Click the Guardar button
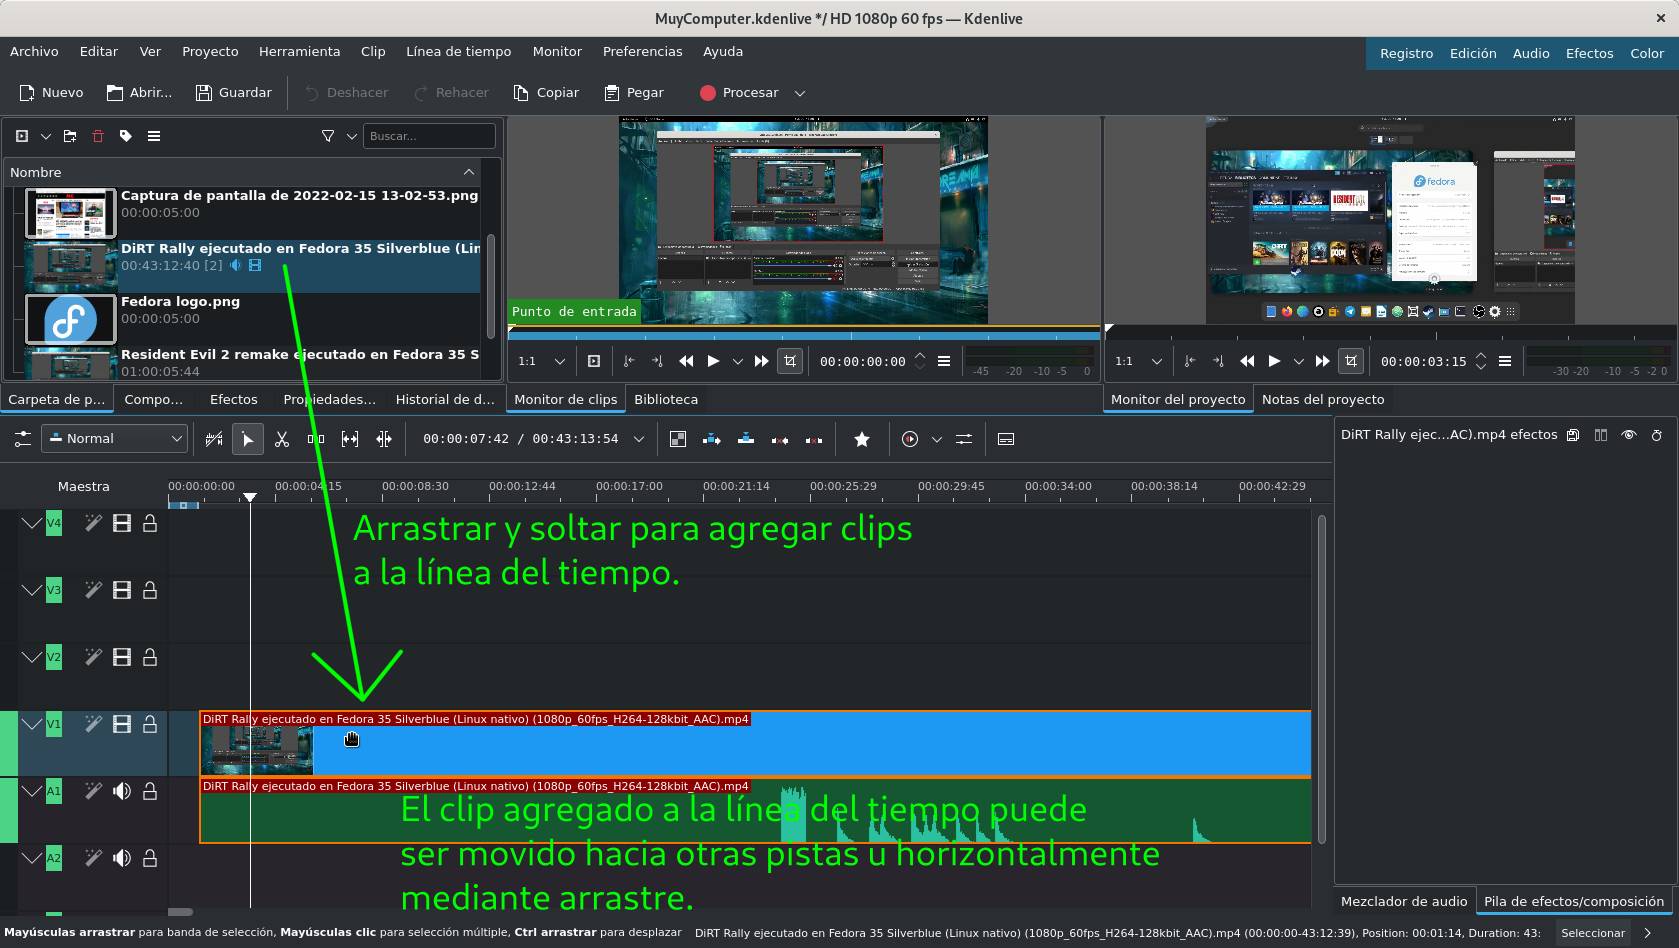 233,93
